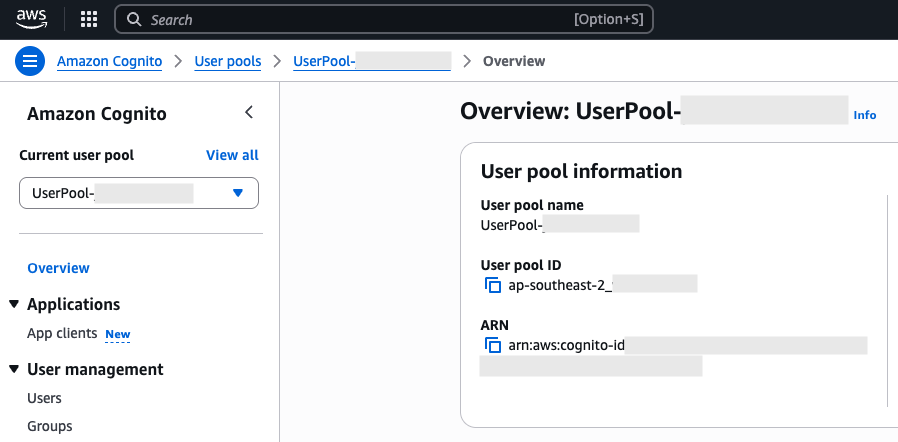Open the AWS console home logo
This screenshot has width=898, height=442.
coord(31,19)
